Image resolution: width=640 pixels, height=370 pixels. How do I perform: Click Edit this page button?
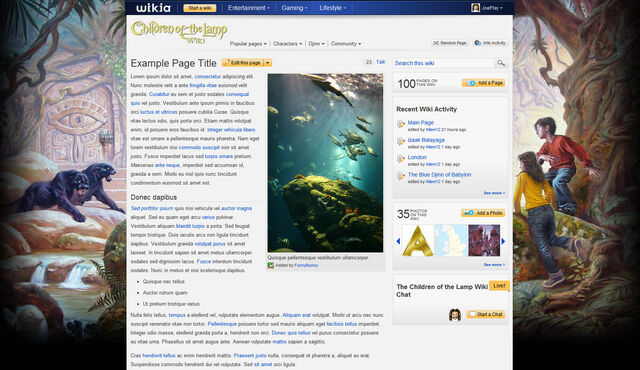(242, 63)
